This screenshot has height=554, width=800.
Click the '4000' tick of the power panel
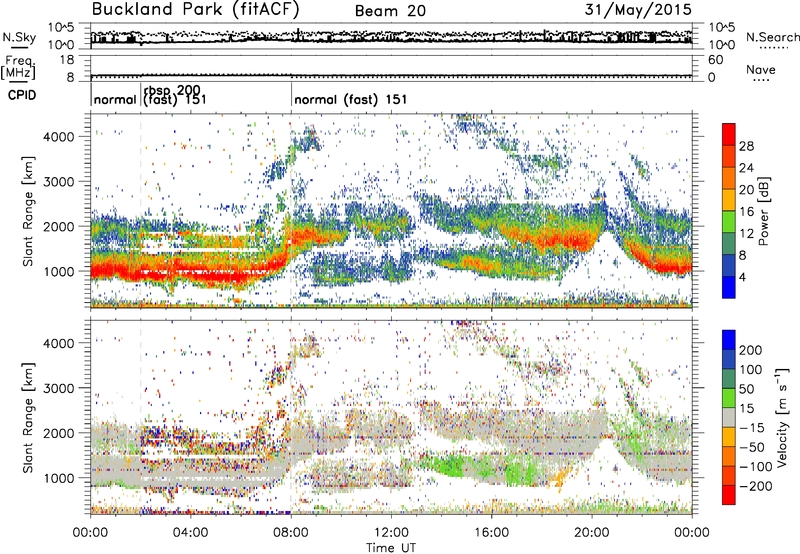point(58,137)
